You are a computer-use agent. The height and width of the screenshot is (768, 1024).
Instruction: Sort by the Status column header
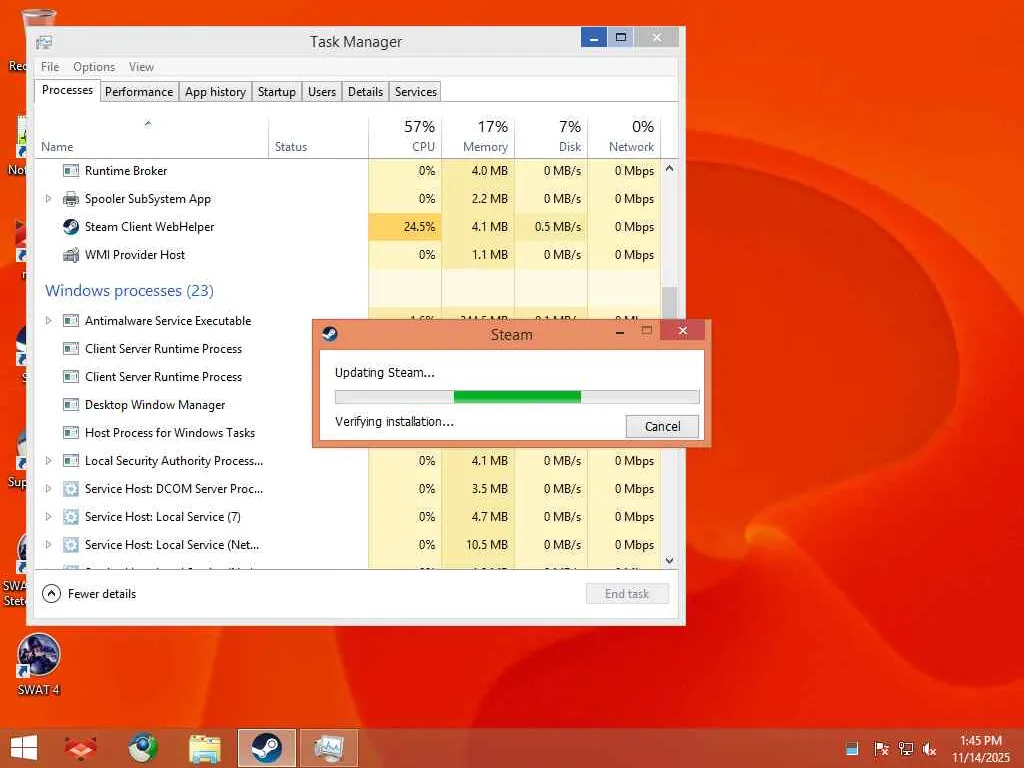319,137
